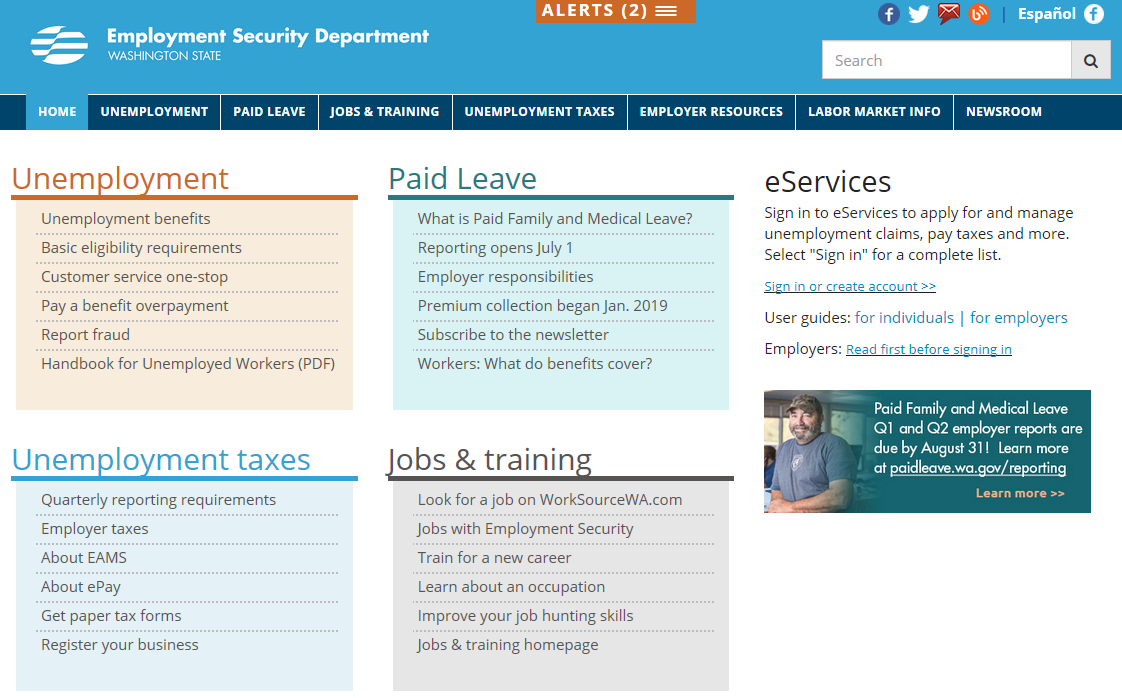Open Jobs & training homepage link
This screenshot has width=1122, height=698.
click(507, 645)
